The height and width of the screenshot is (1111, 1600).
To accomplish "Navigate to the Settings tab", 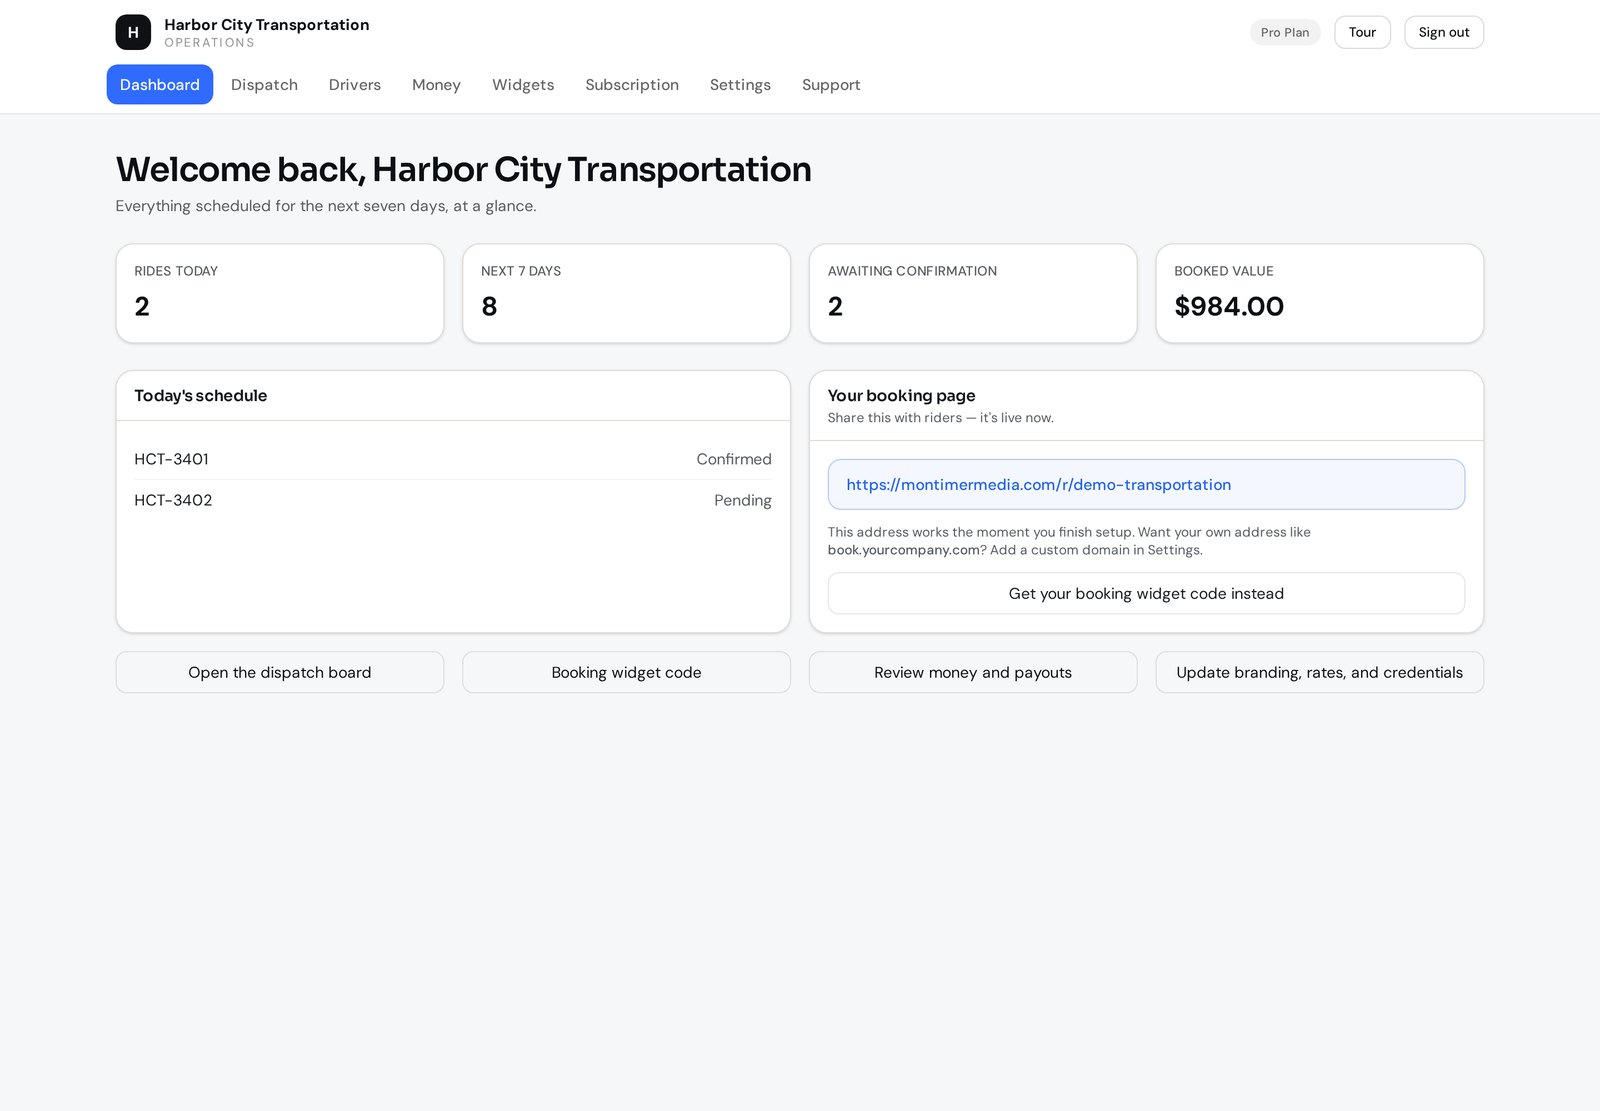I will click(x=740, y=85).
